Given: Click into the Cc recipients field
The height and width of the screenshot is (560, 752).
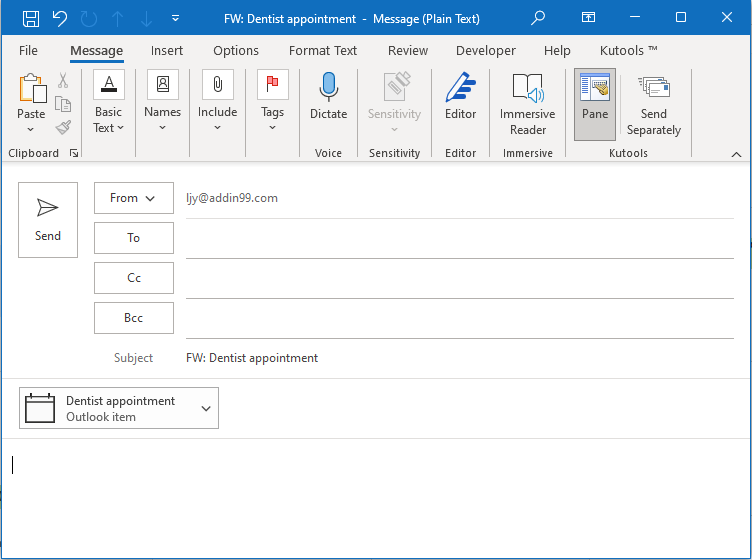Looking at the screenshot, I should click(x=459, y=279).
